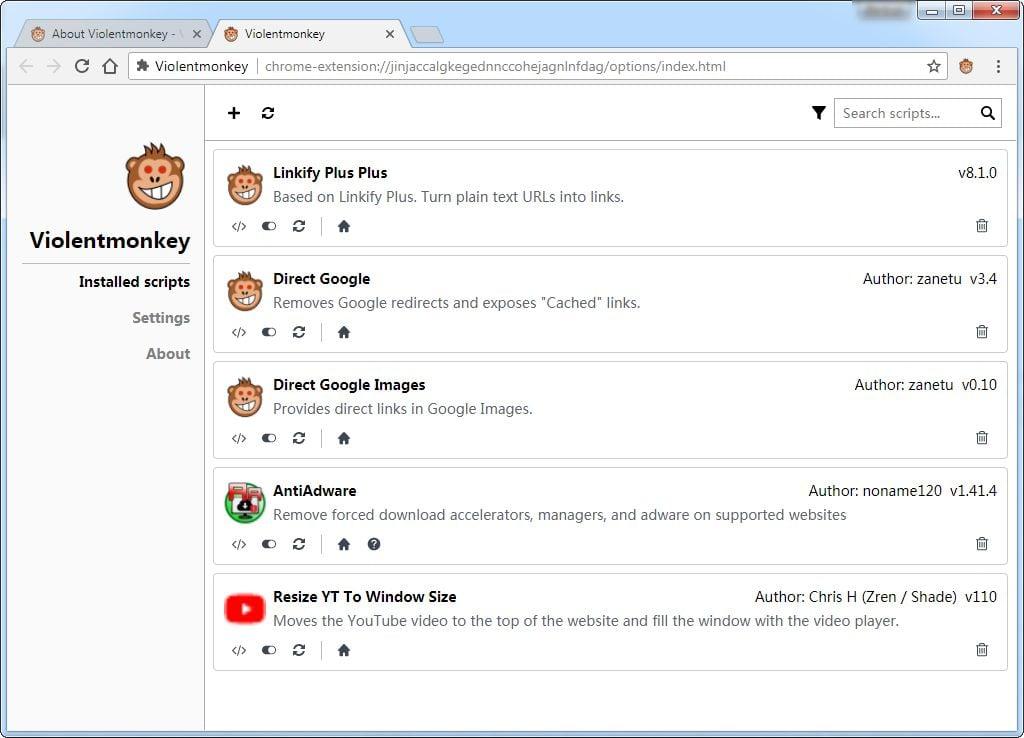Image resolution: width=1024 pixels, height=738 pixels.
Task: Click the plus icon to add new script
Action: click(234, 113)
